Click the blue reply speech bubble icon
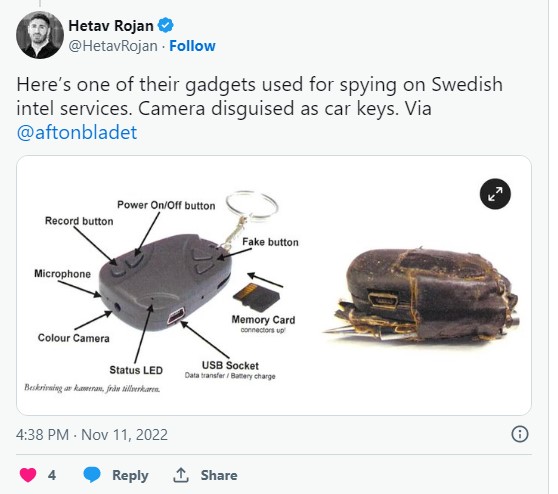This screenshot has height=494, width=558. tap(92, 475)
